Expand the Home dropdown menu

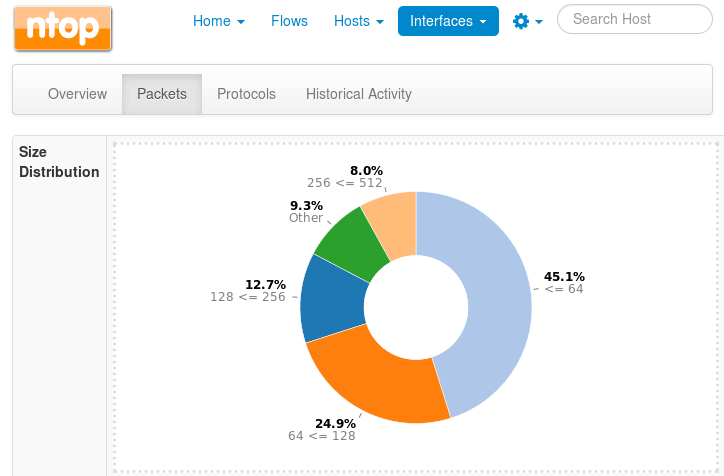(218, 21)
